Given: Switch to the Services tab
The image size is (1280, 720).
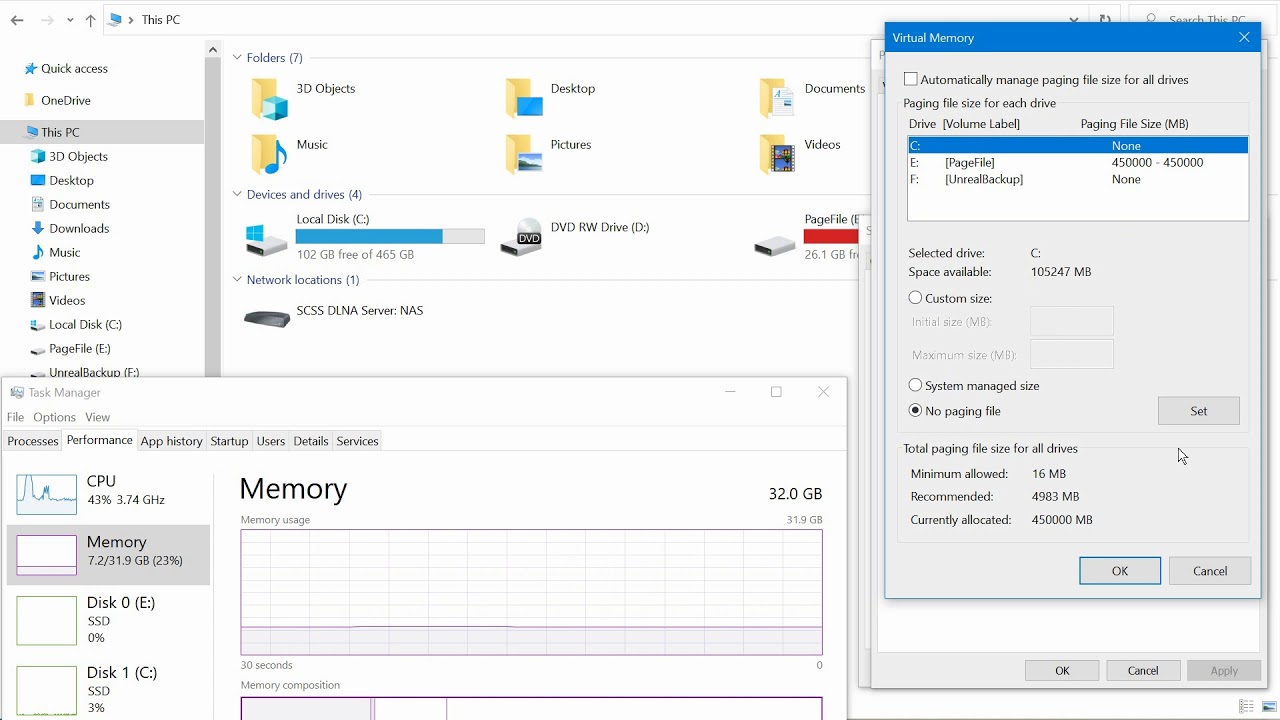Looking at the screenshot, I should click(x=357, y=441).
